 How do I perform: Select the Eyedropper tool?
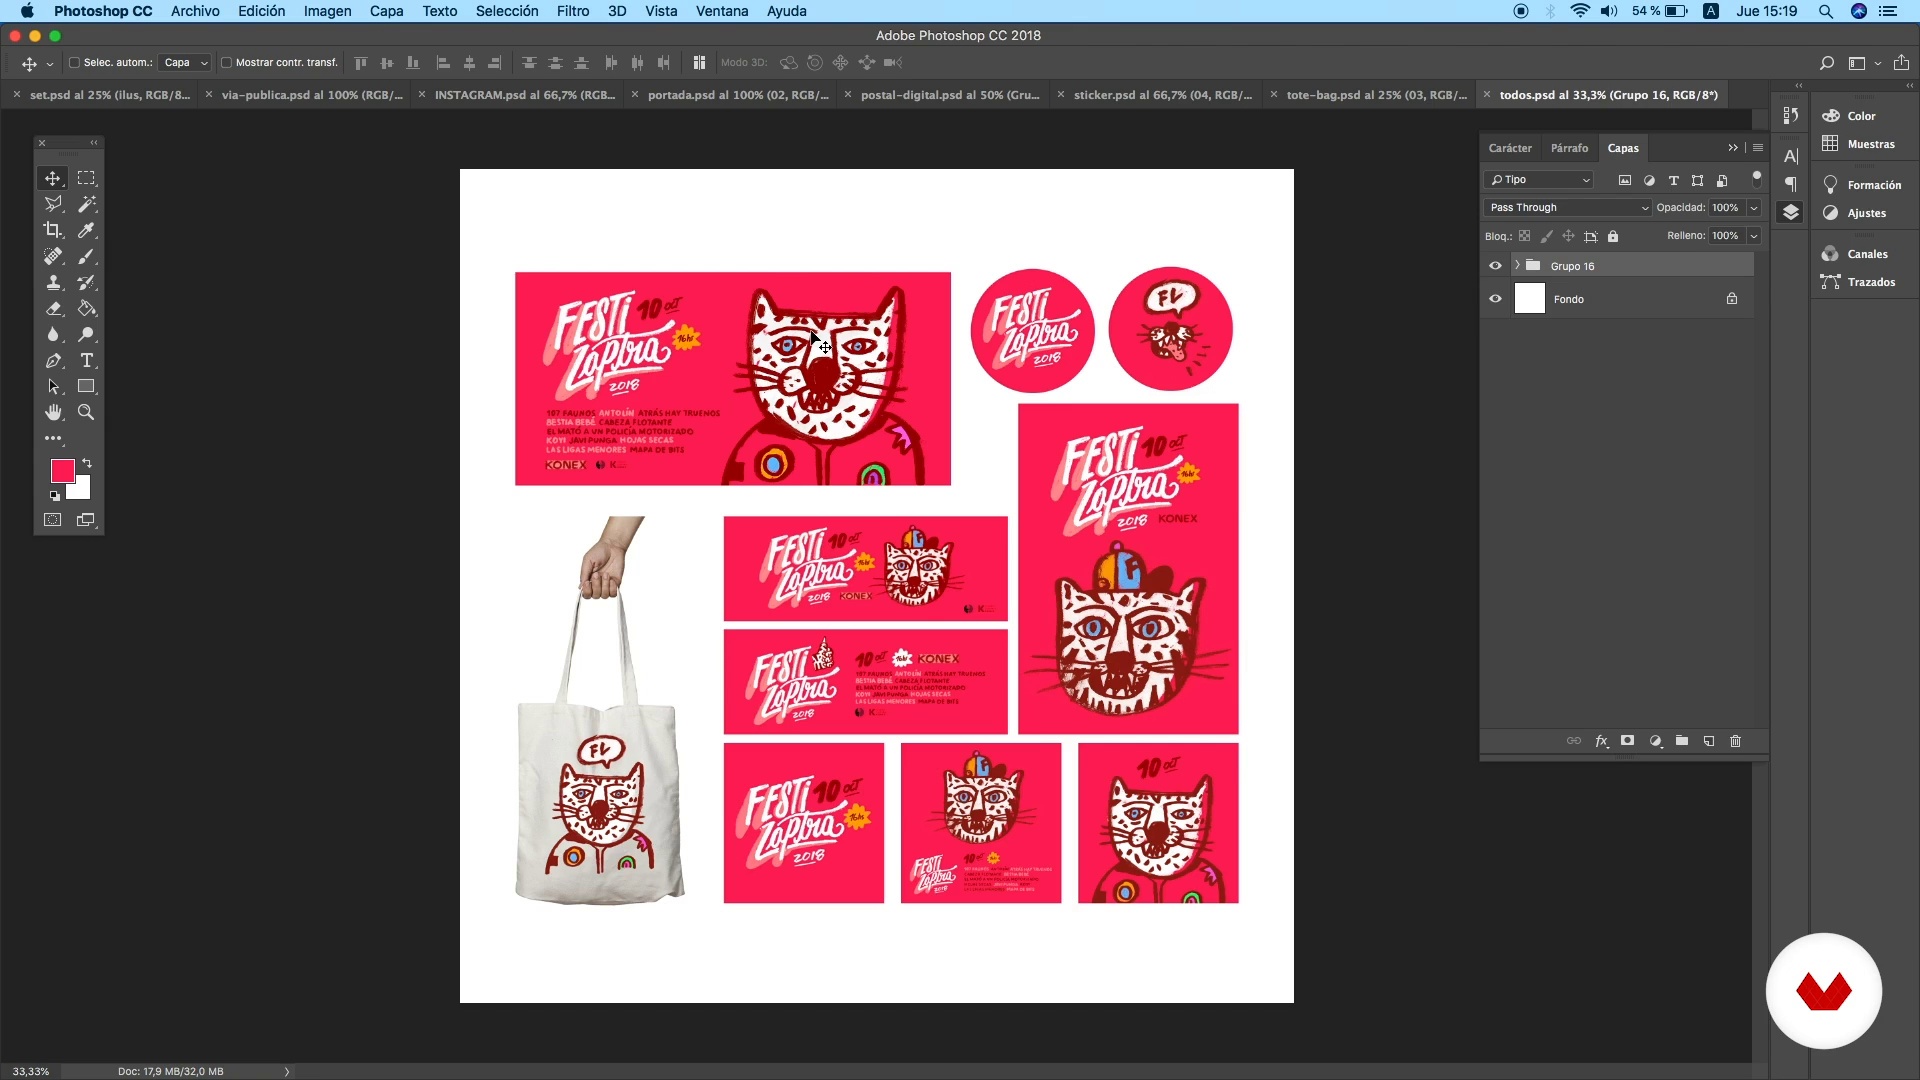click(x=87, y=230)
